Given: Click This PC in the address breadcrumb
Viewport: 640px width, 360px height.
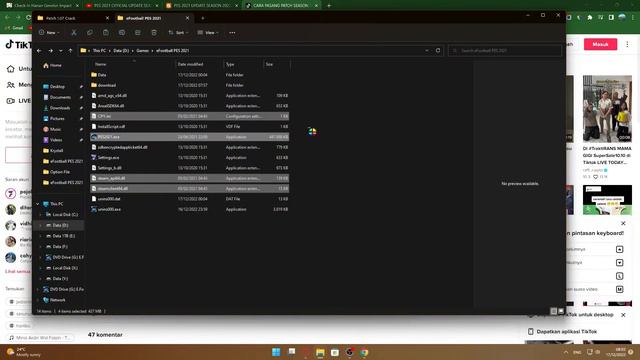Looking at the screenshot, I should click(99, 51).
